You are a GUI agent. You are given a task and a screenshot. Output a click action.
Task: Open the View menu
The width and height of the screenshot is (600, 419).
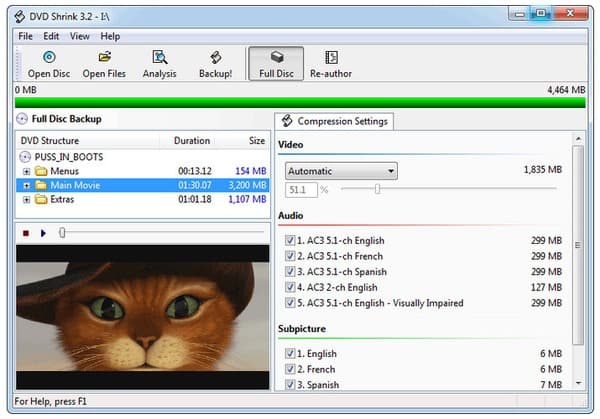[79, 36]
